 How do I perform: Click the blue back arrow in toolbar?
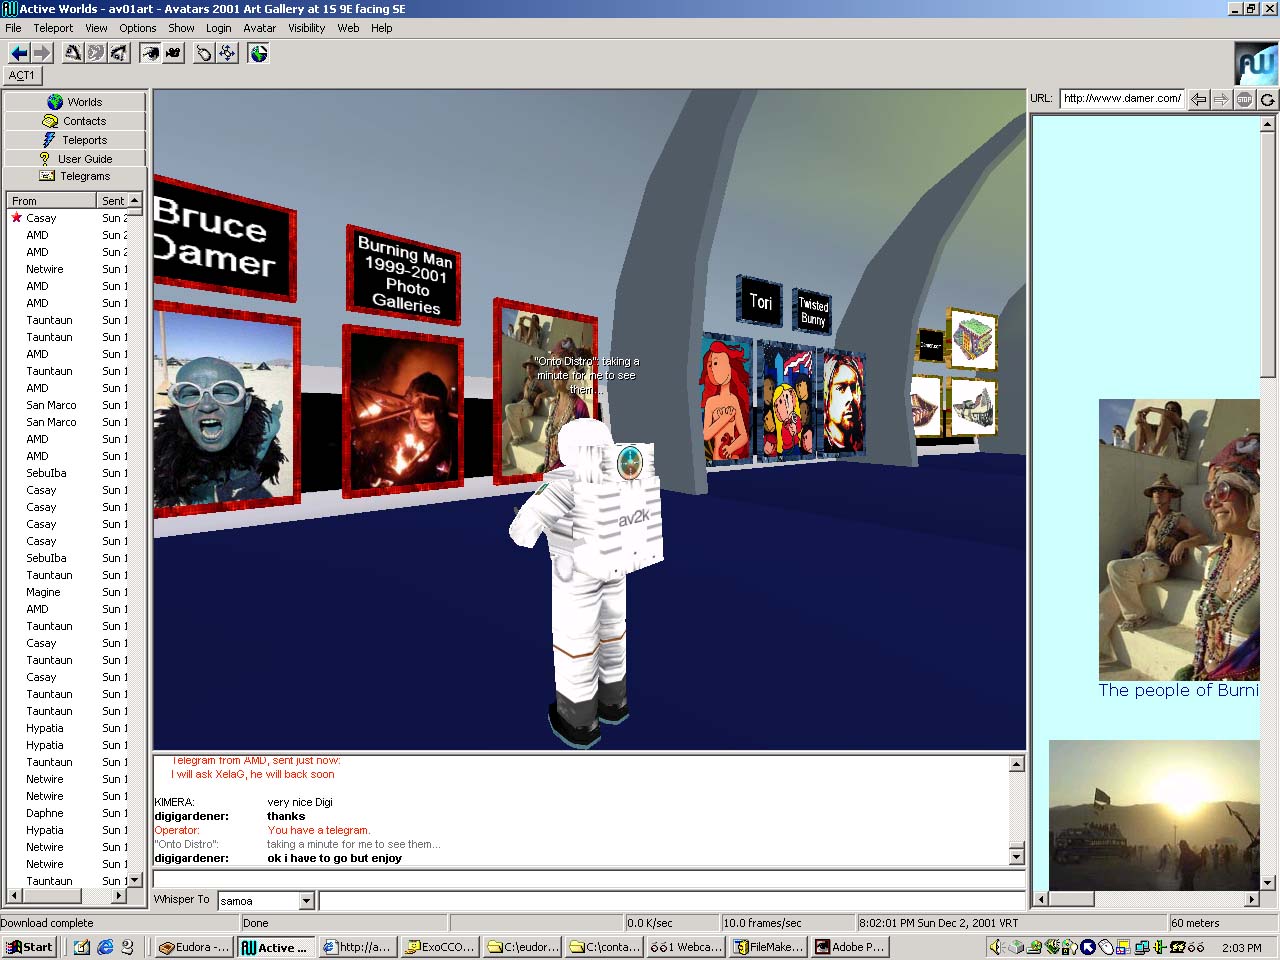[x=19, y=53]
